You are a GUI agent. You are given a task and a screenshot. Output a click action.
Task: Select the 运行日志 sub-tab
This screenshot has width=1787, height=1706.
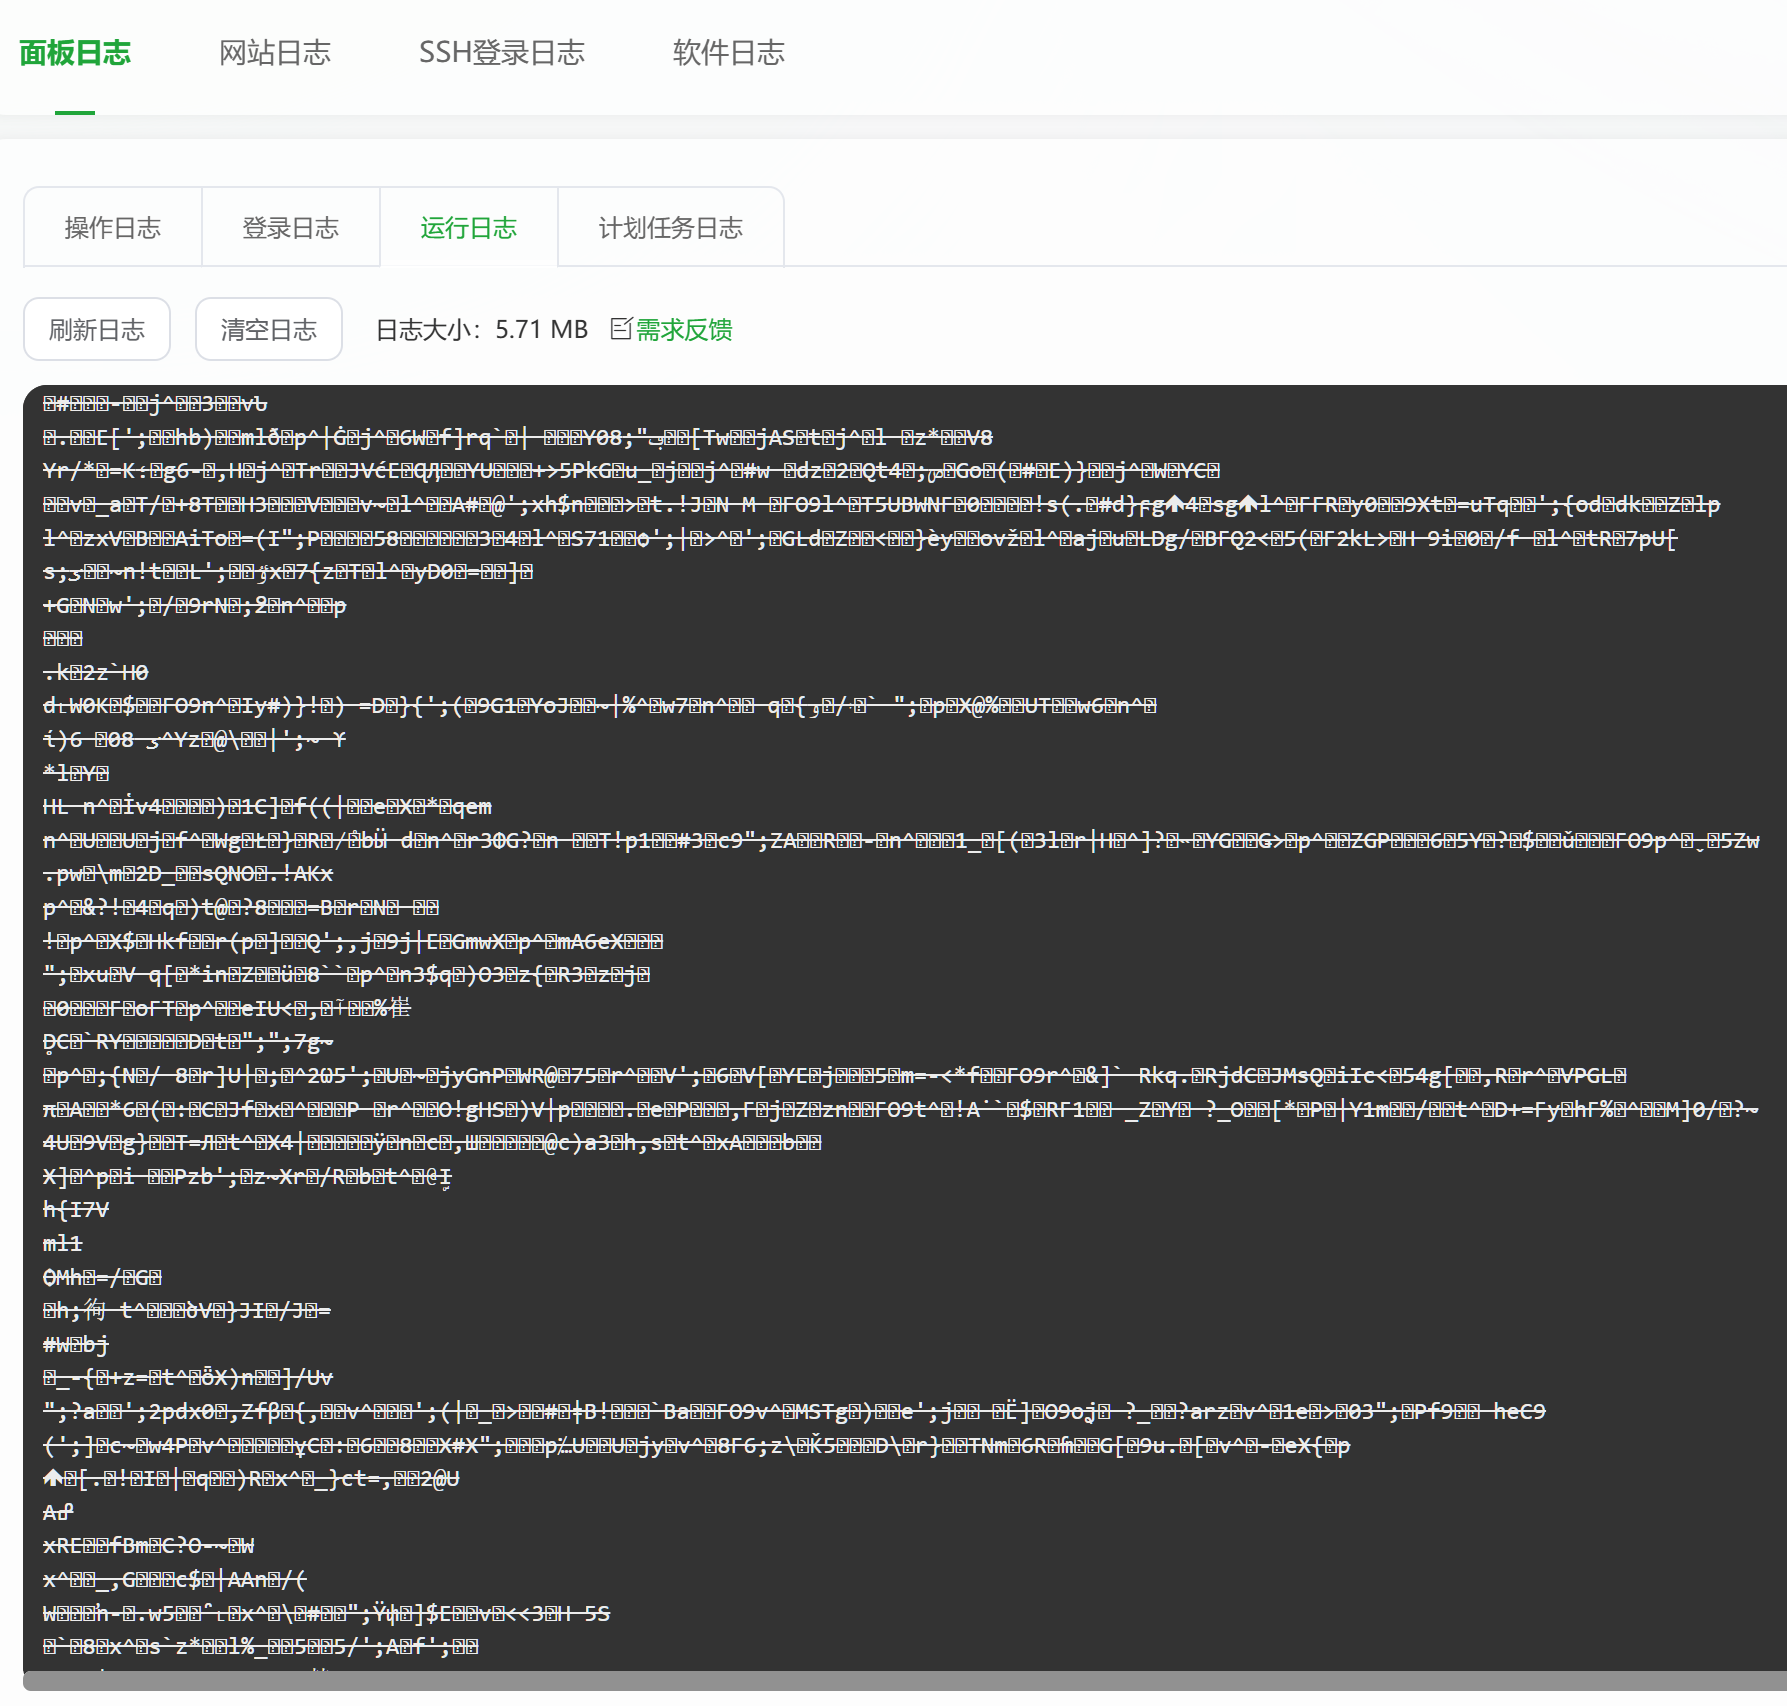click(468, 228)
